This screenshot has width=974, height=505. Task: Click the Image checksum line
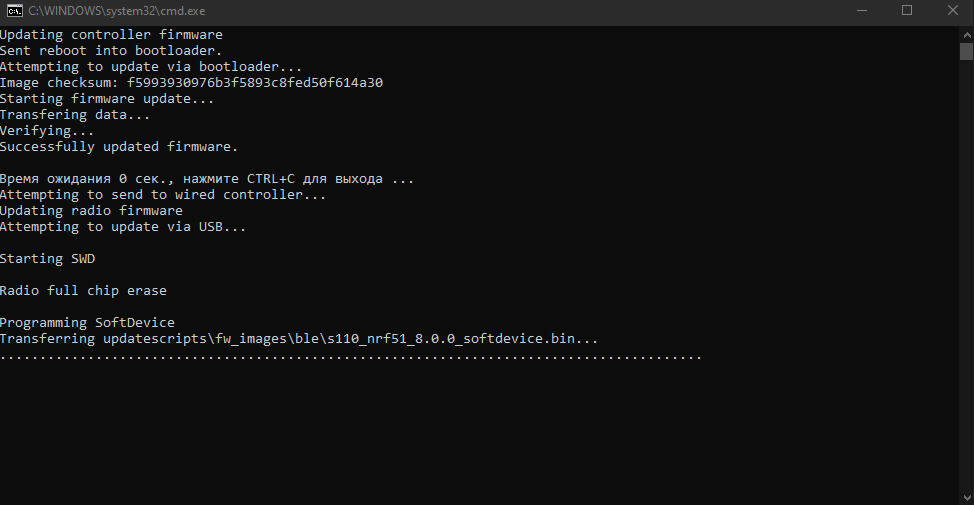click(x=191, y=83)
